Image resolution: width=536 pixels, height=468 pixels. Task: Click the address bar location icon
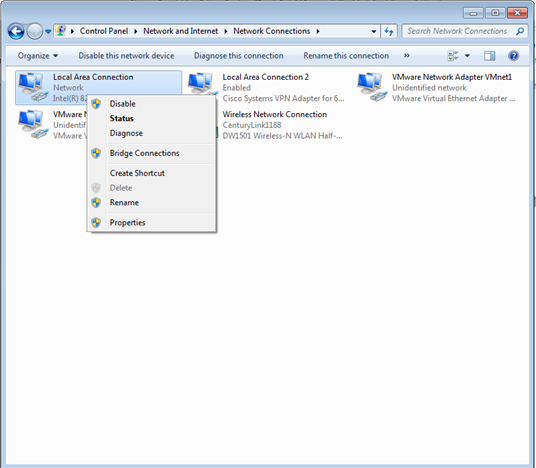[61, 31]
